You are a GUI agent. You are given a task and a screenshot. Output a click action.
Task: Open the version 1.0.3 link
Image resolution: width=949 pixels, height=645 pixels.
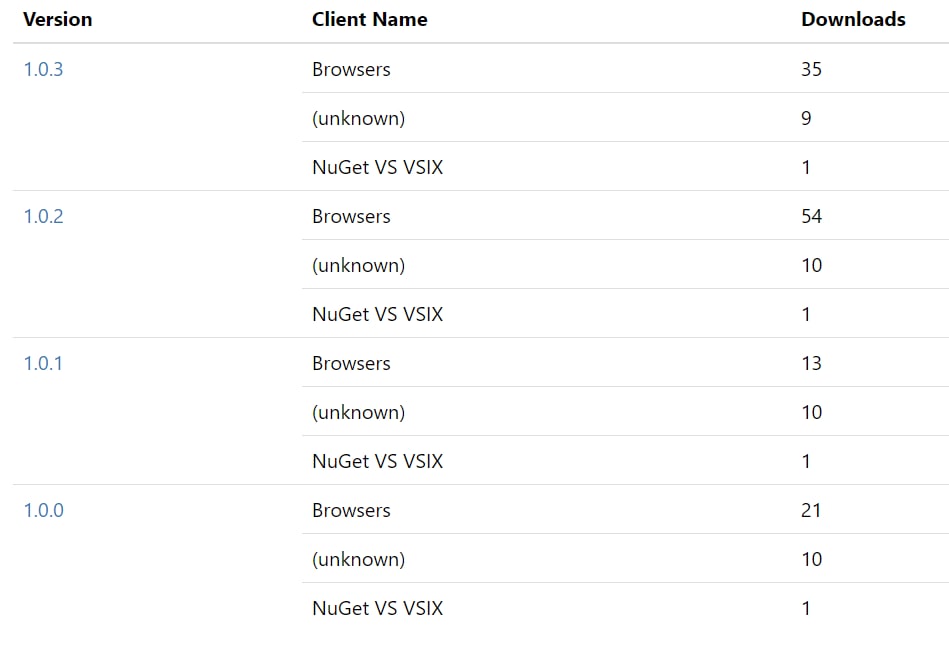[43, 70]
